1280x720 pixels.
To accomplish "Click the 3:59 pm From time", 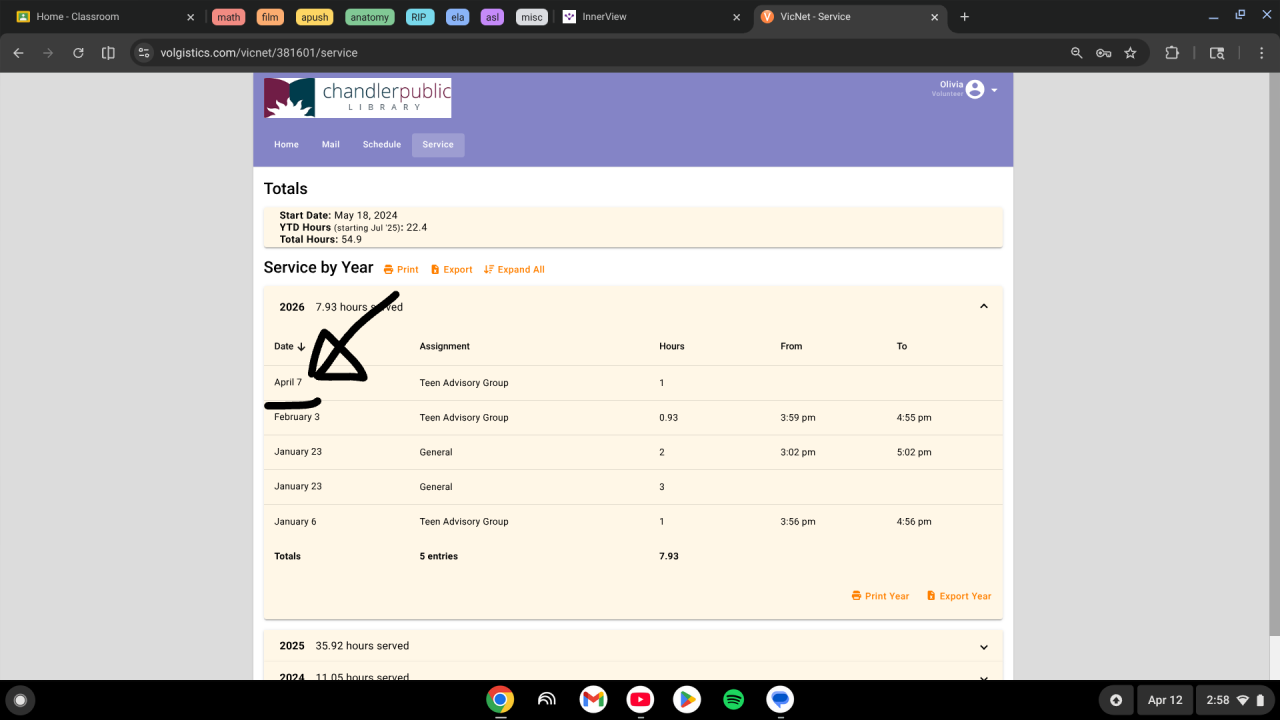I will pos(798,418).
